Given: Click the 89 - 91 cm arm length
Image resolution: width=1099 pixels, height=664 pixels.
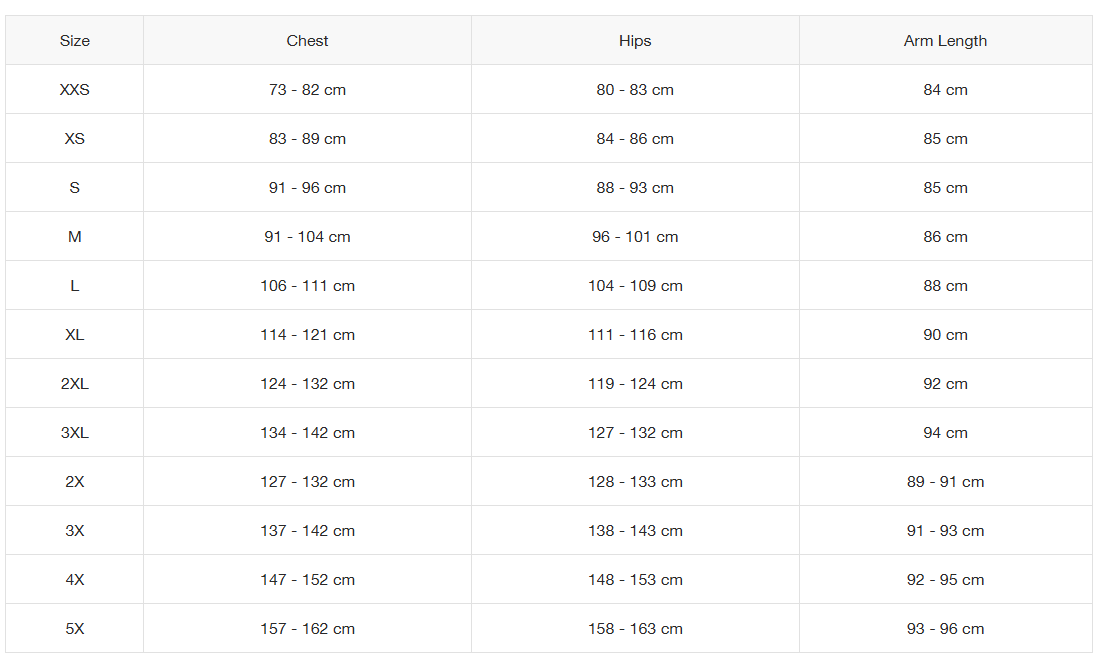Looking at the screenshot, I should click(945, 482).
